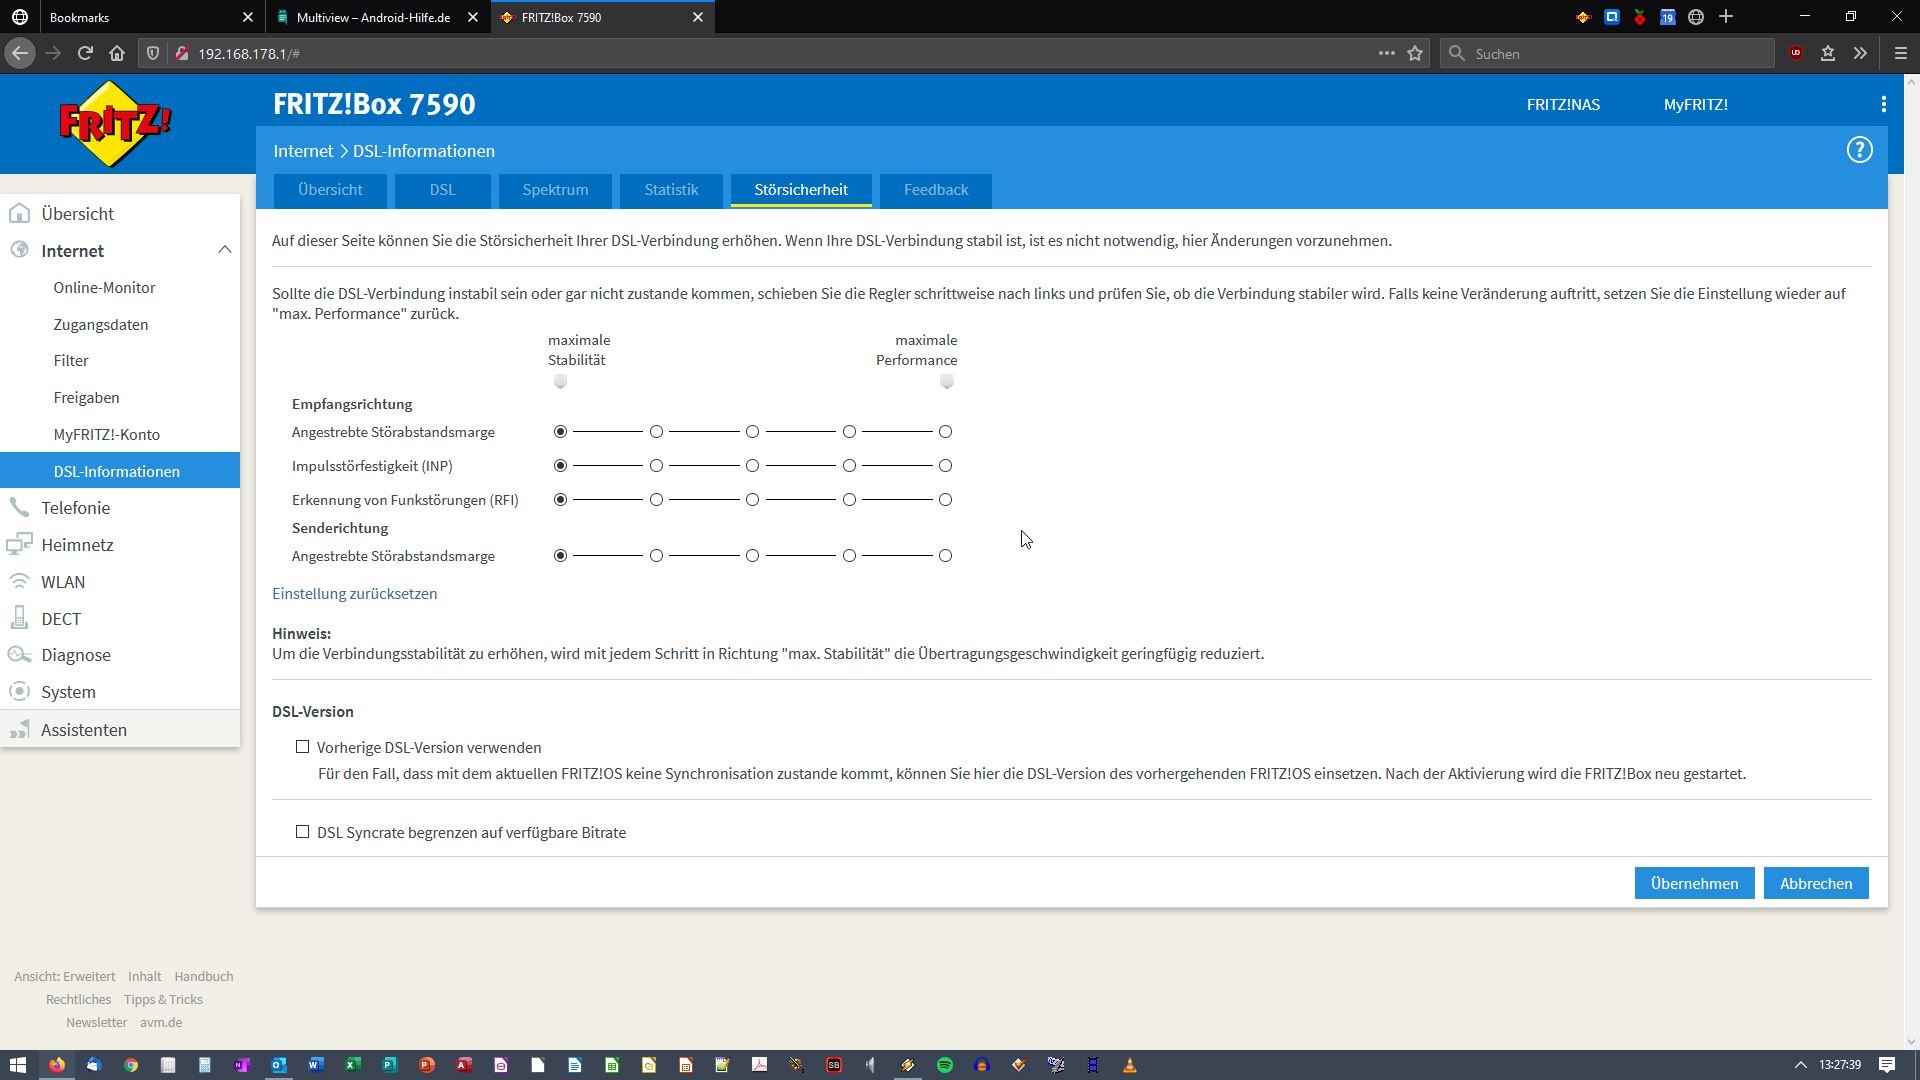
Task: Click the Übernehmen button
Action: pyautogui.click(x=1694, y=883)
